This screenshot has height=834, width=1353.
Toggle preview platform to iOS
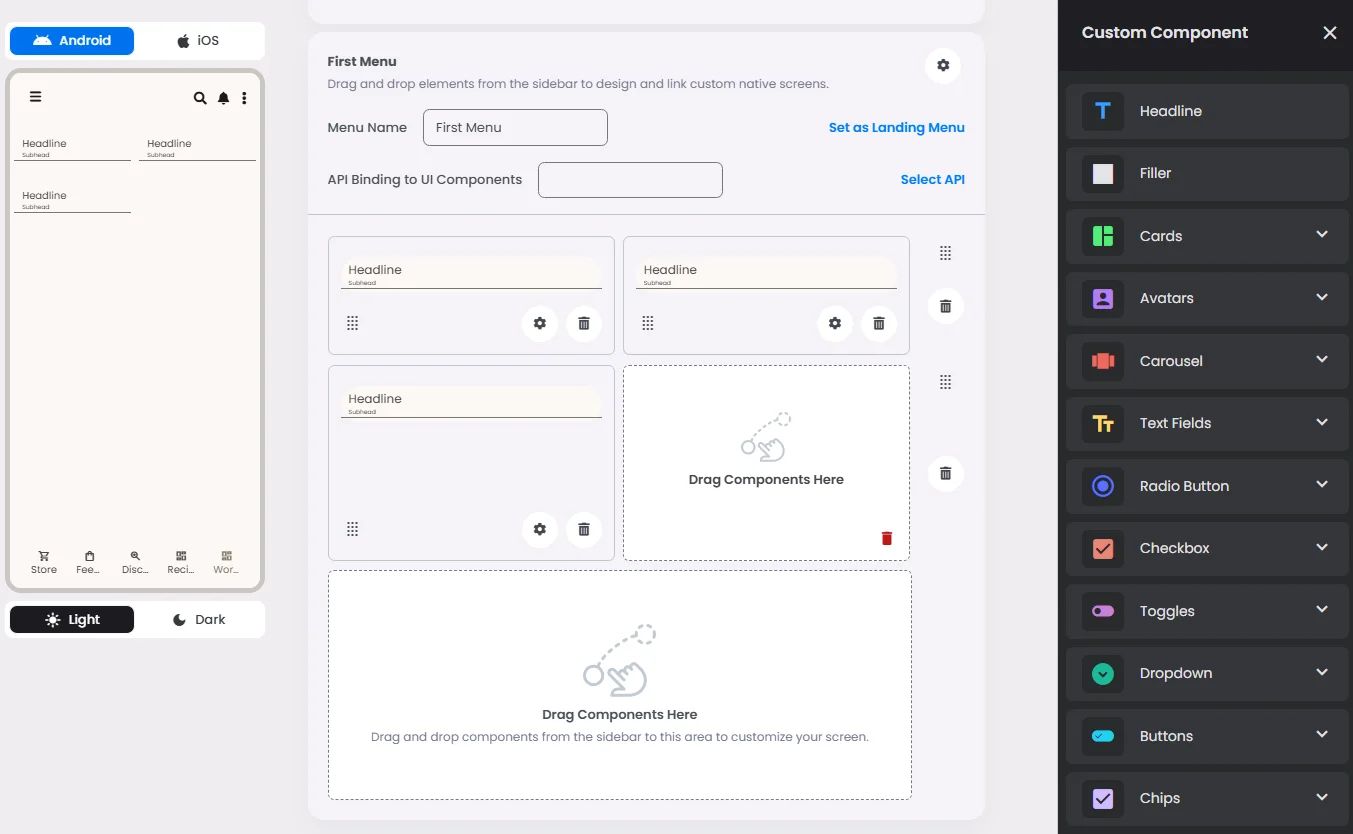tap(198, 41)
